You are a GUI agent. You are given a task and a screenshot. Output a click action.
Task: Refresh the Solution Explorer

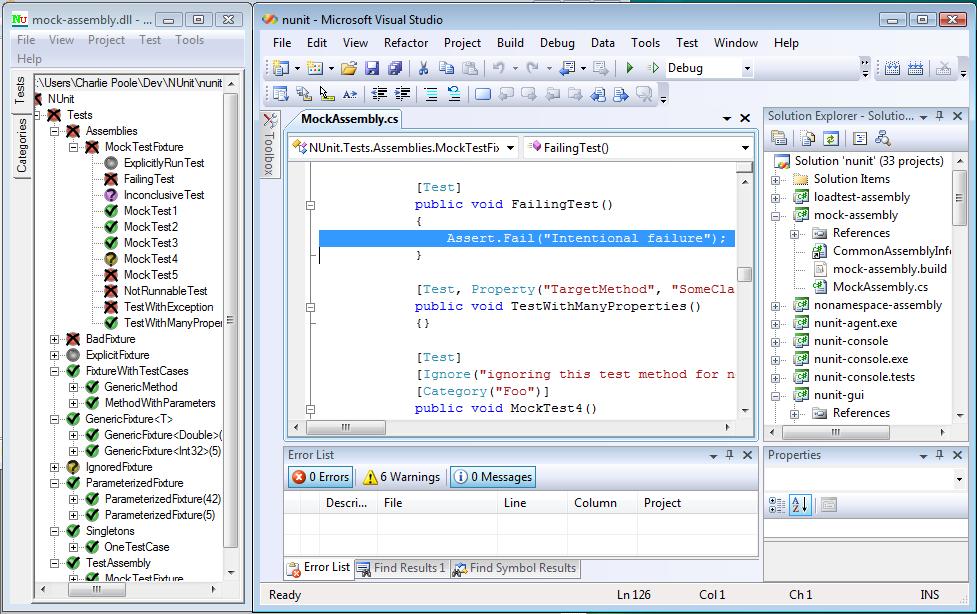(831, 138)
